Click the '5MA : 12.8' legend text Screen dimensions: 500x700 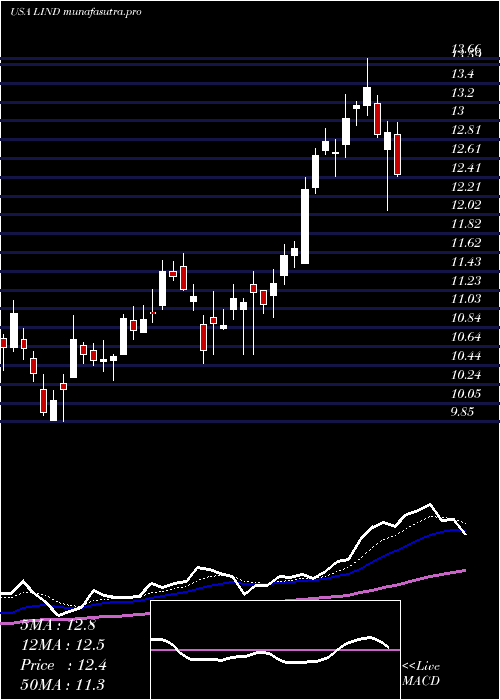click(x=58, y=625)
